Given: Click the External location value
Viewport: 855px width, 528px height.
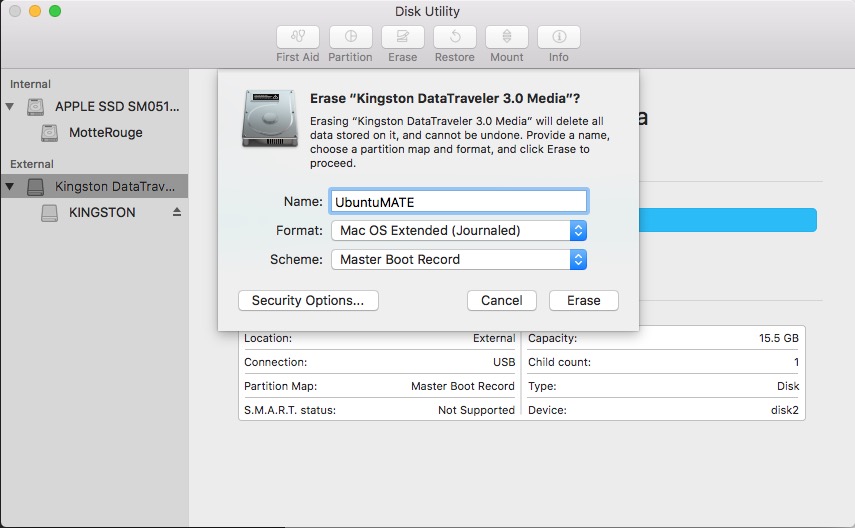Looking at the screenshot, I should click(493, 338).
